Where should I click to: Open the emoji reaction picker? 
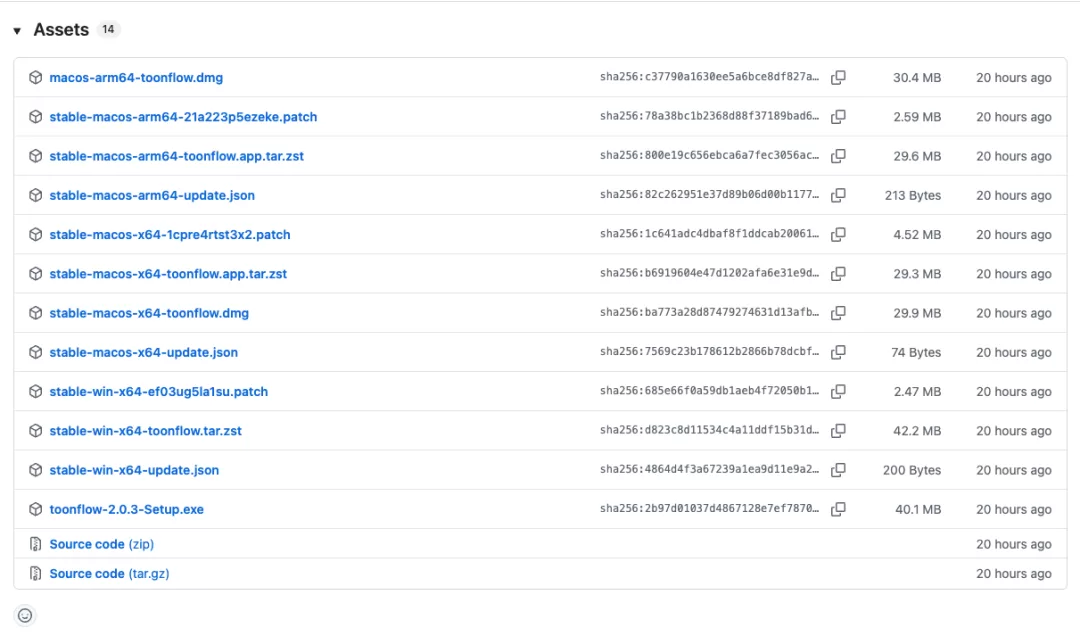(x=25, y=615)
